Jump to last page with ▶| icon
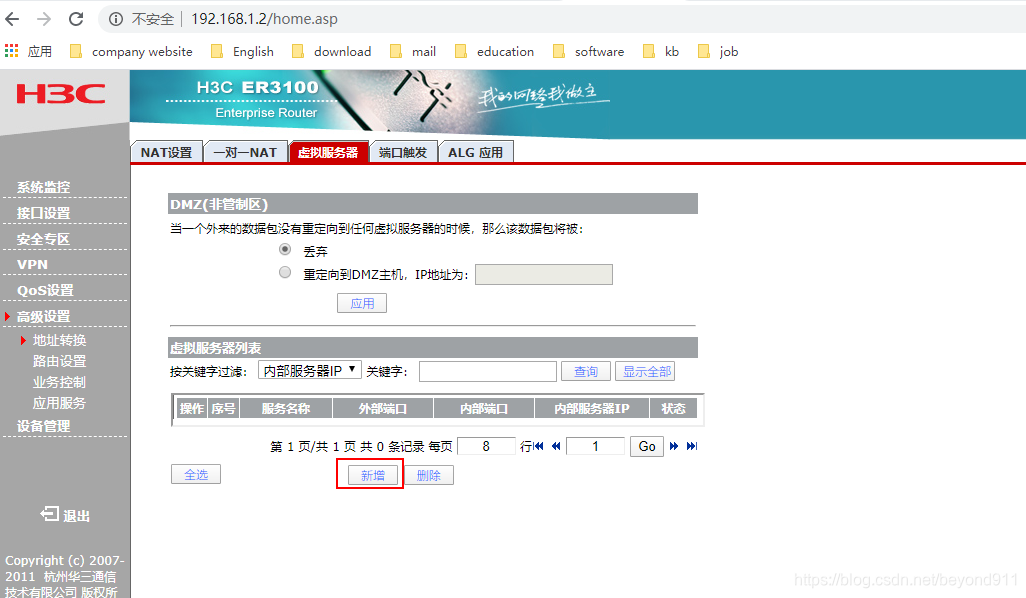Viewport: 1026px width, 598px height. click(692, 445)
